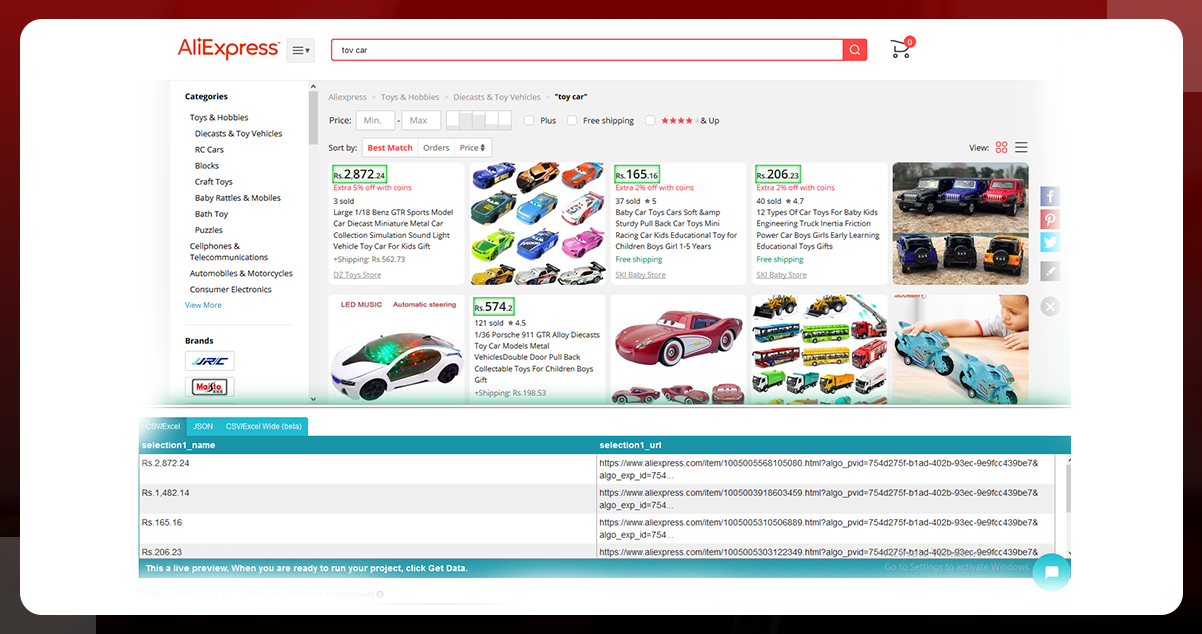Open the buses and trucks thumbnail

tap(819, 348)
